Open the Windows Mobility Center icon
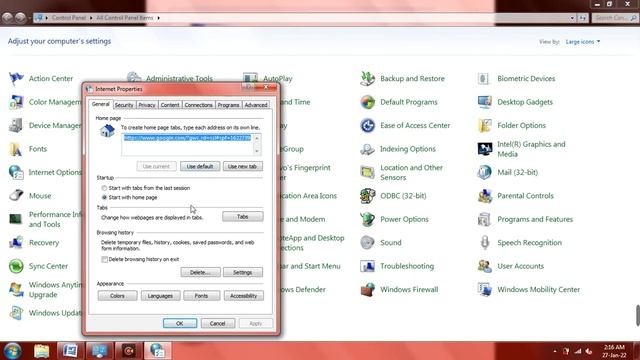The width and height of the screenshot is (640, 360). pyautogui.click(x=484, y=289)
